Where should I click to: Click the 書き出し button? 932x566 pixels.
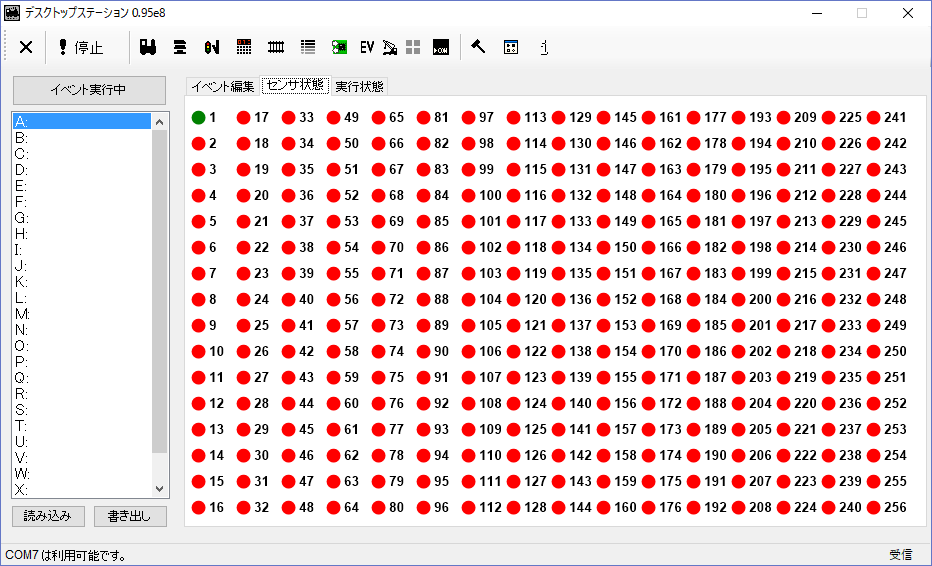coord(130,516)
